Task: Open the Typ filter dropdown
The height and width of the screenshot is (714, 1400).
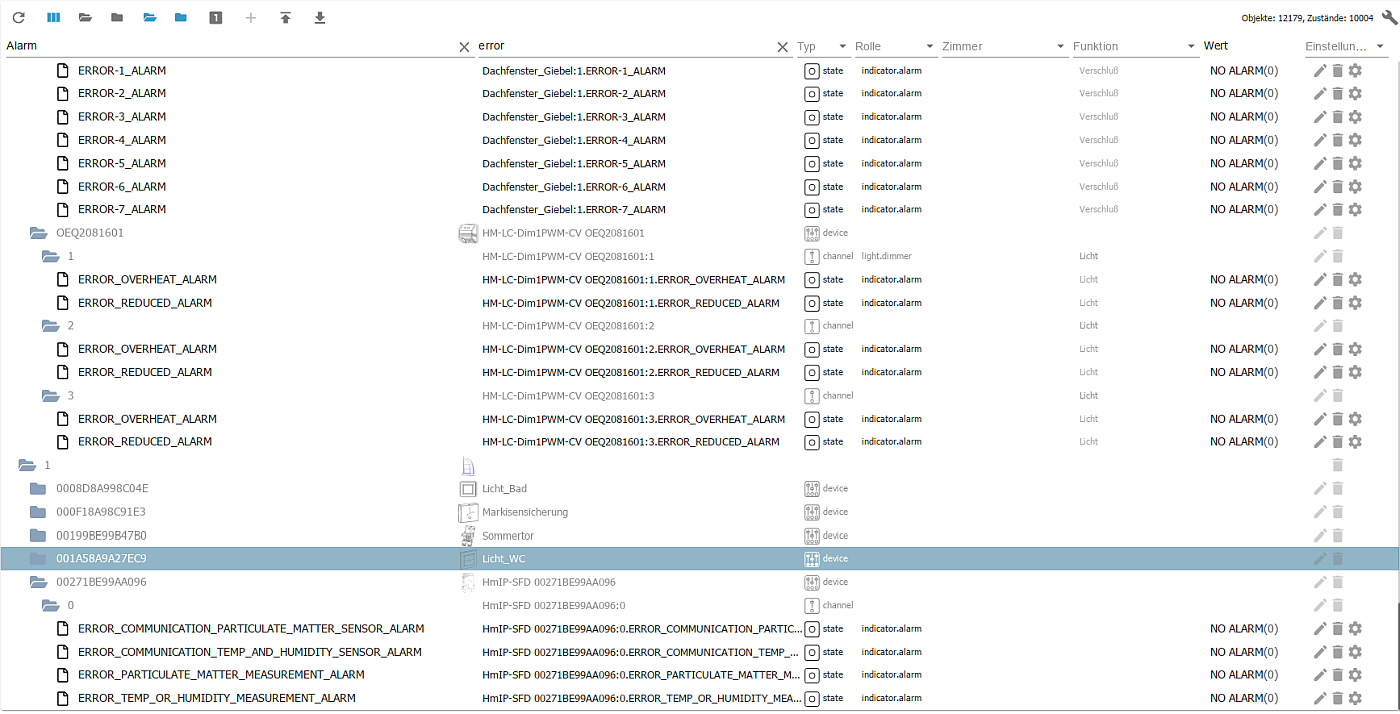Action: (x=823, y=47)
